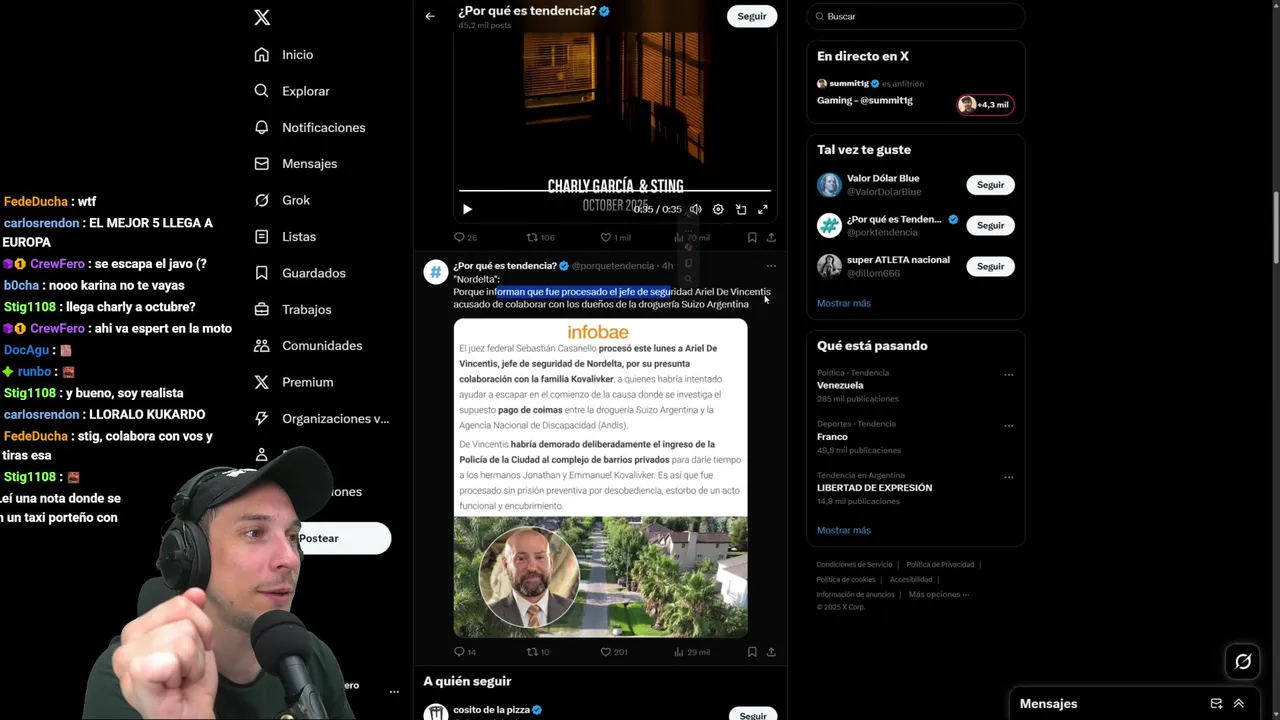The image size is (1280, 720).
Task: Share the Nordelta post
Action: 771,652
